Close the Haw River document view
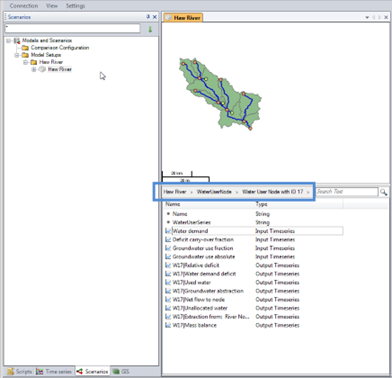The image size is (392, 378). [387, 18]
